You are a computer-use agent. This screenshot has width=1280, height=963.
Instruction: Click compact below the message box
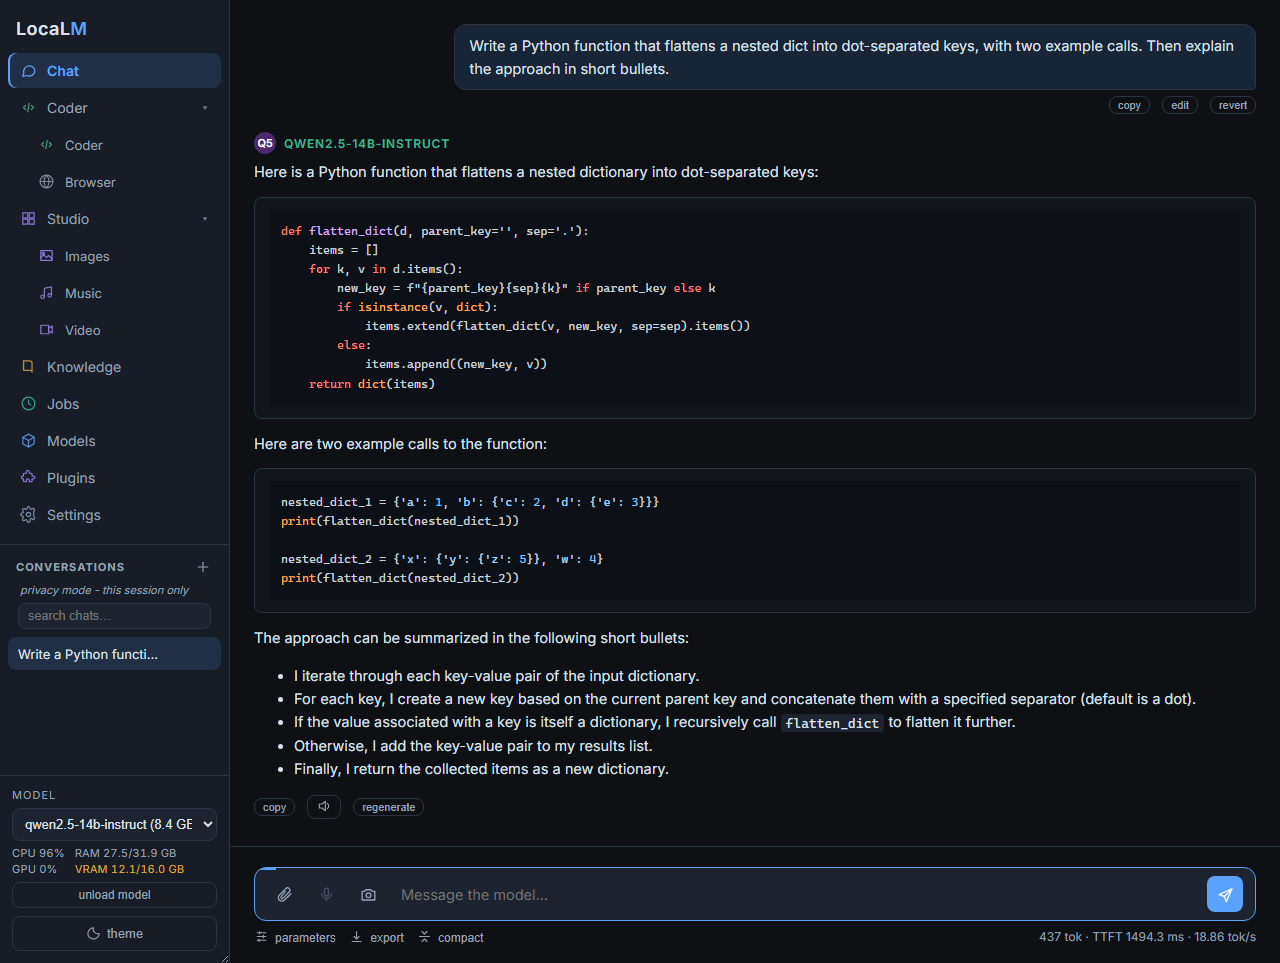click(x=451, y=937)
